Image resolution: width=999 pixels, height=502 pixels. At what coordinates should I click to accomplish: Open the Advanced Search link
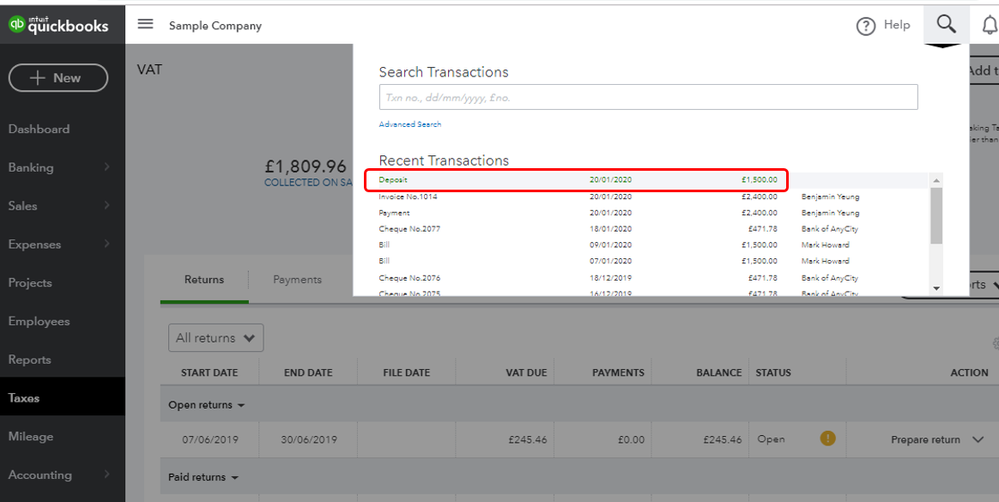coord(410,124)
